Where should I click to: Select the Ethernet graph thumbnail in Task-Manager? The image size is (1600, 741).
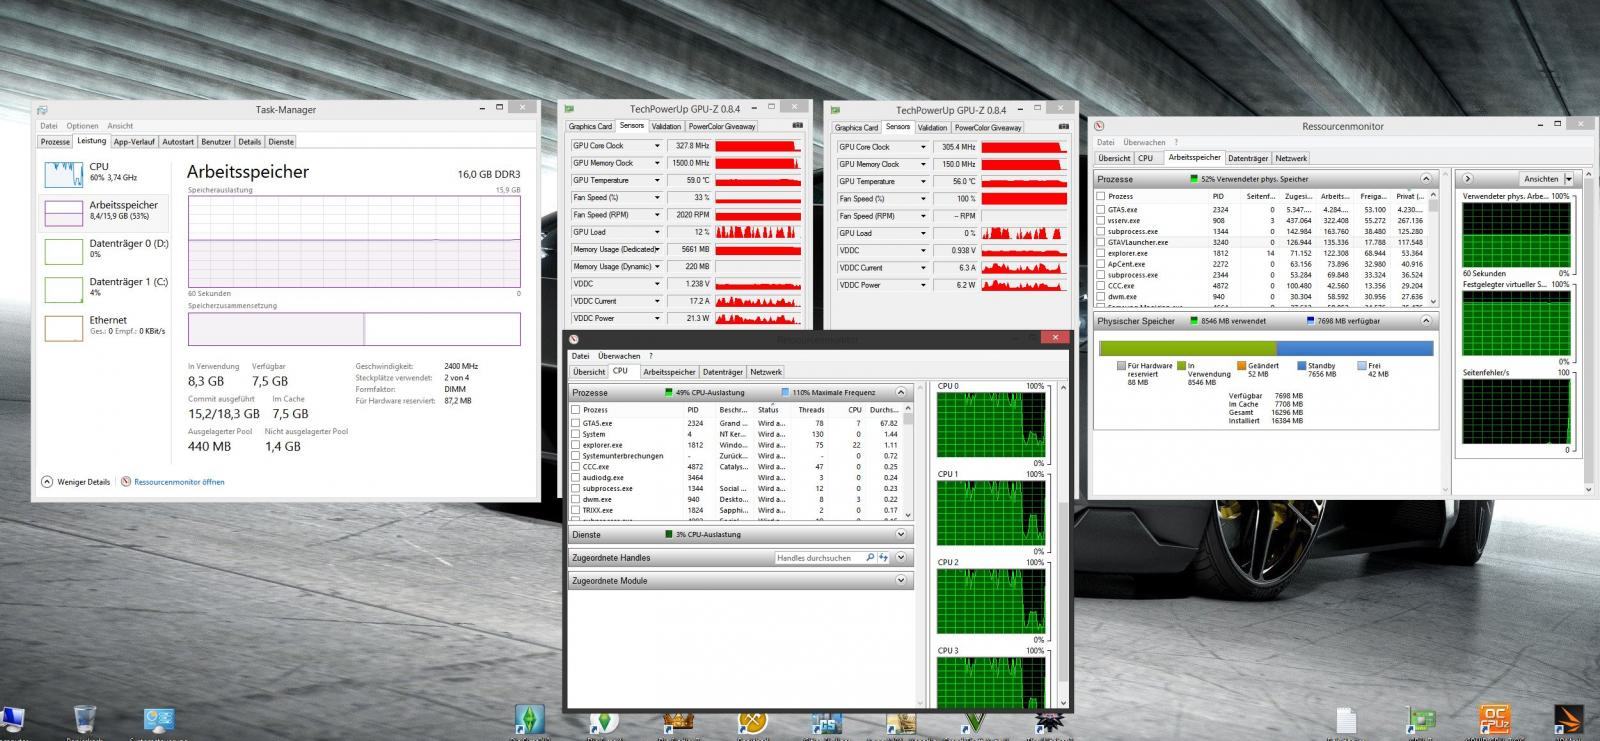click(x=63, y=328)
